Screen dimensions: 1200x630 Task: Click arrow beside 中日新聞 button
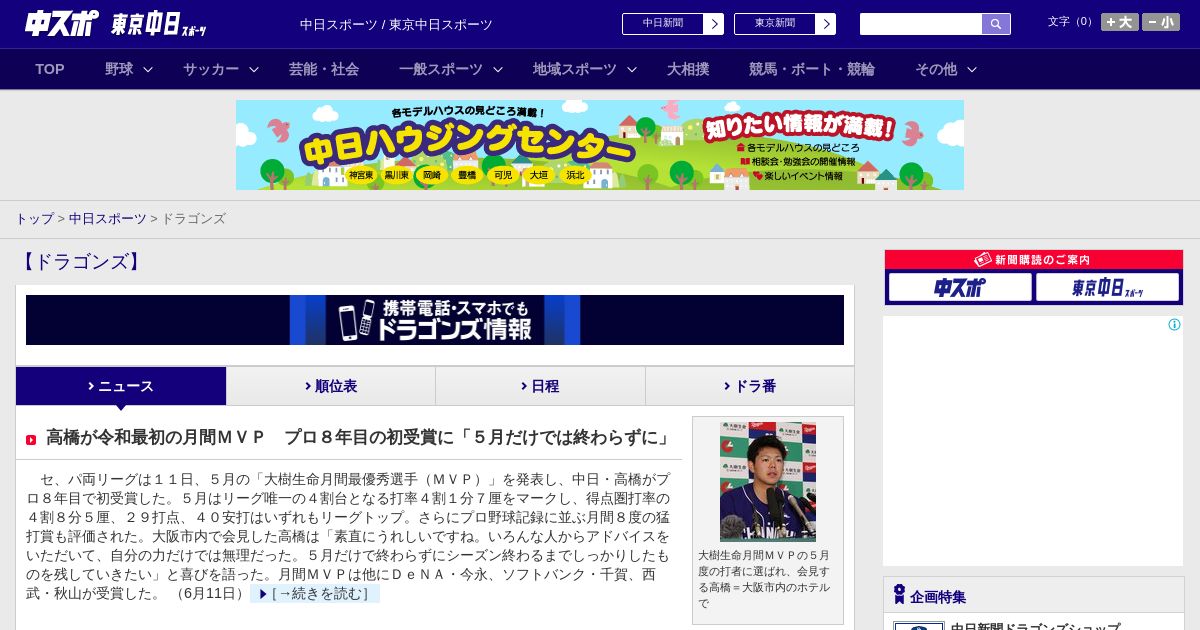tap(714, 24)
